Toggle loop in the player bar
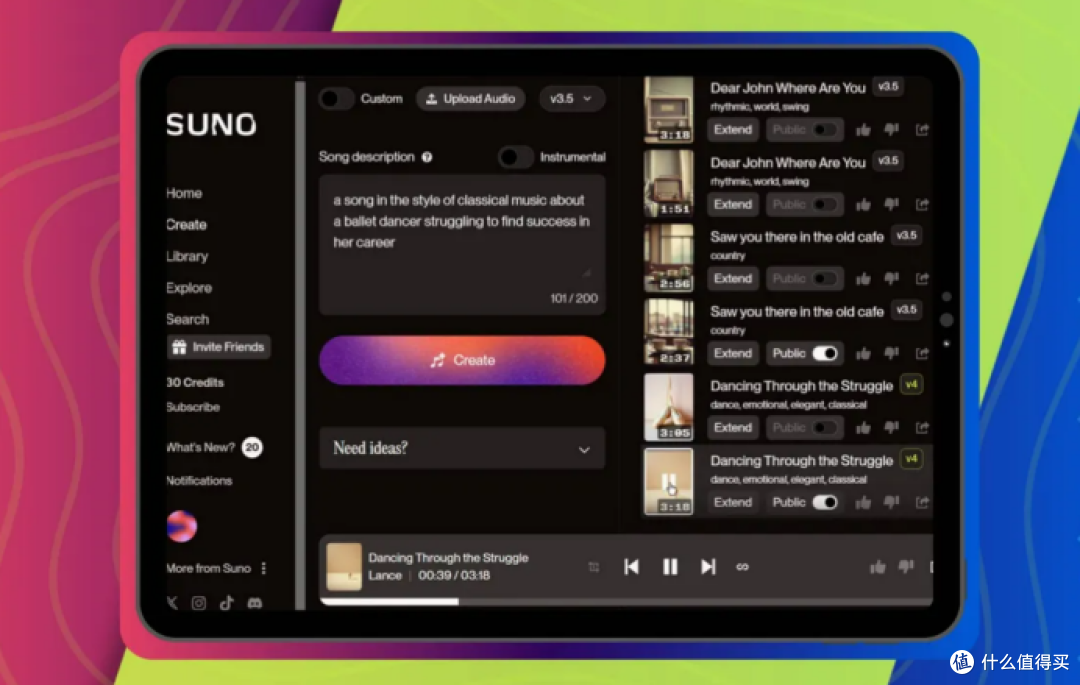Screen dimensions: 1080x685 pyautogui.click(x=742, y=567)
